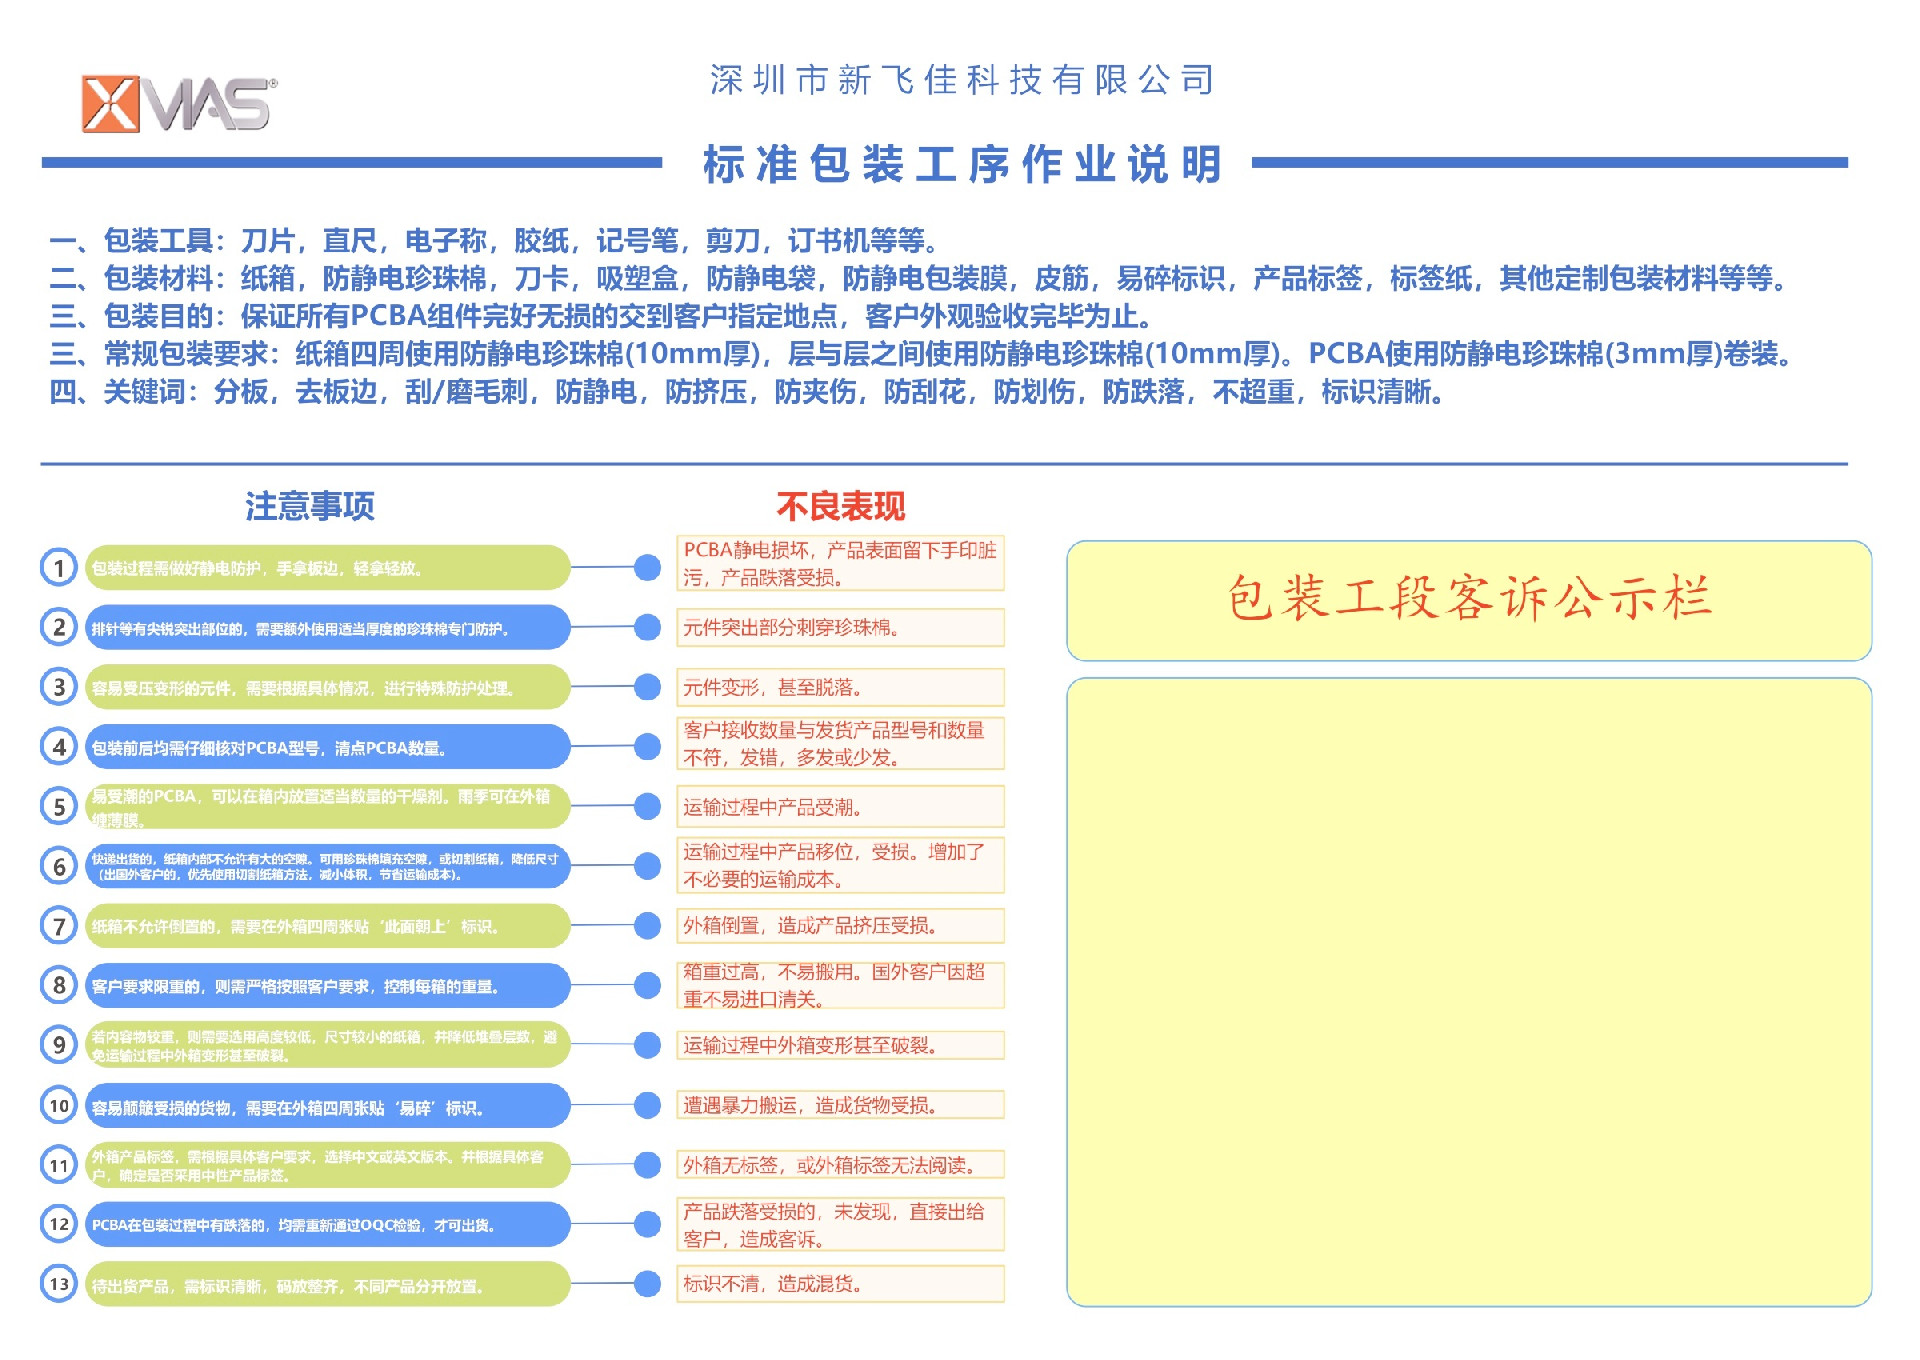Viewport: 1920px width, 1360px height.
Task: Click blue connector dot beside item 2
Action: [x=648, y=627]
